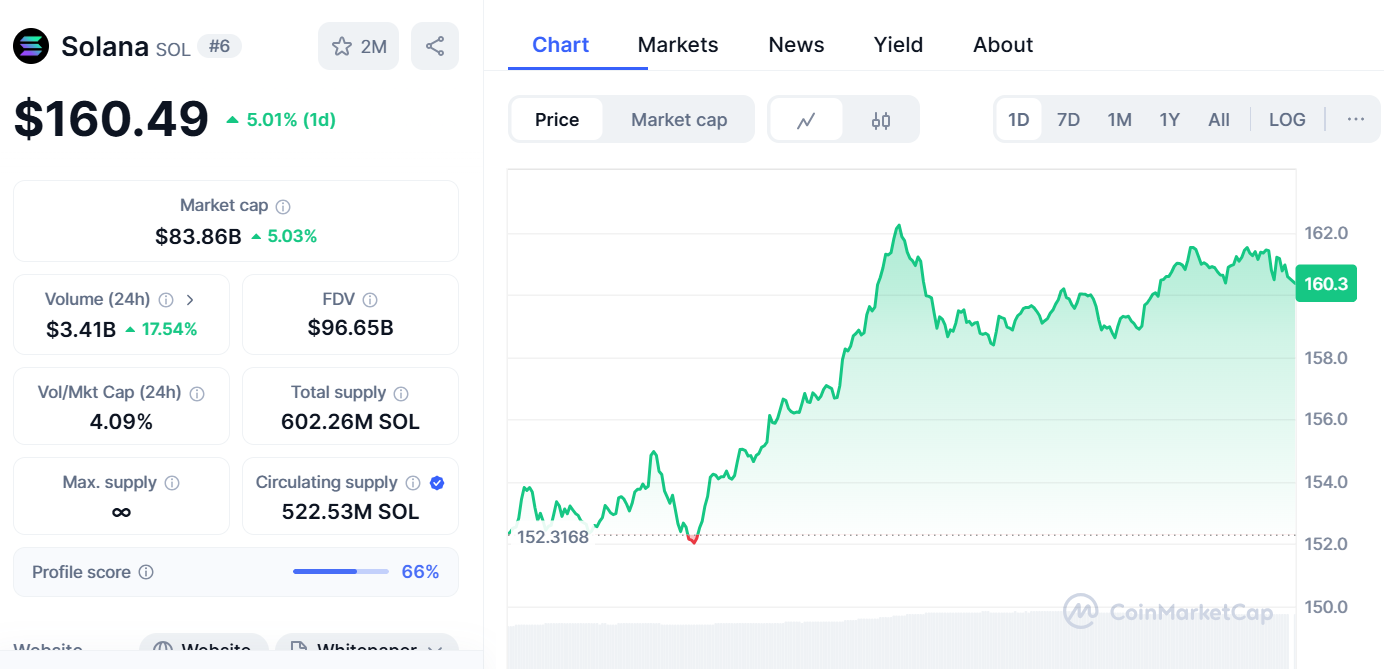Click the 66% profile score value
This screenshot has height=669, width=1384.
pyautogui.click(x=420, y=572)
